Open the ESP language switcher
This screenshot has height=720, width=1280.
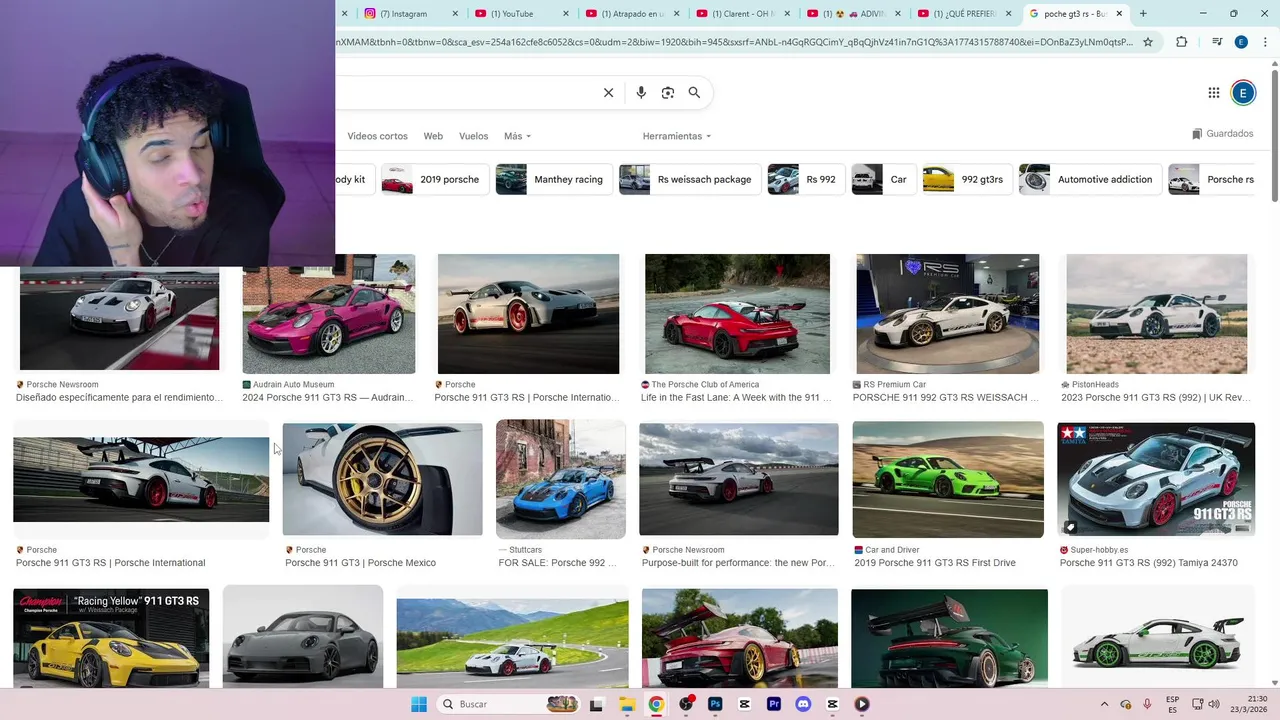pyautogui.click(x=1173, y=704)
